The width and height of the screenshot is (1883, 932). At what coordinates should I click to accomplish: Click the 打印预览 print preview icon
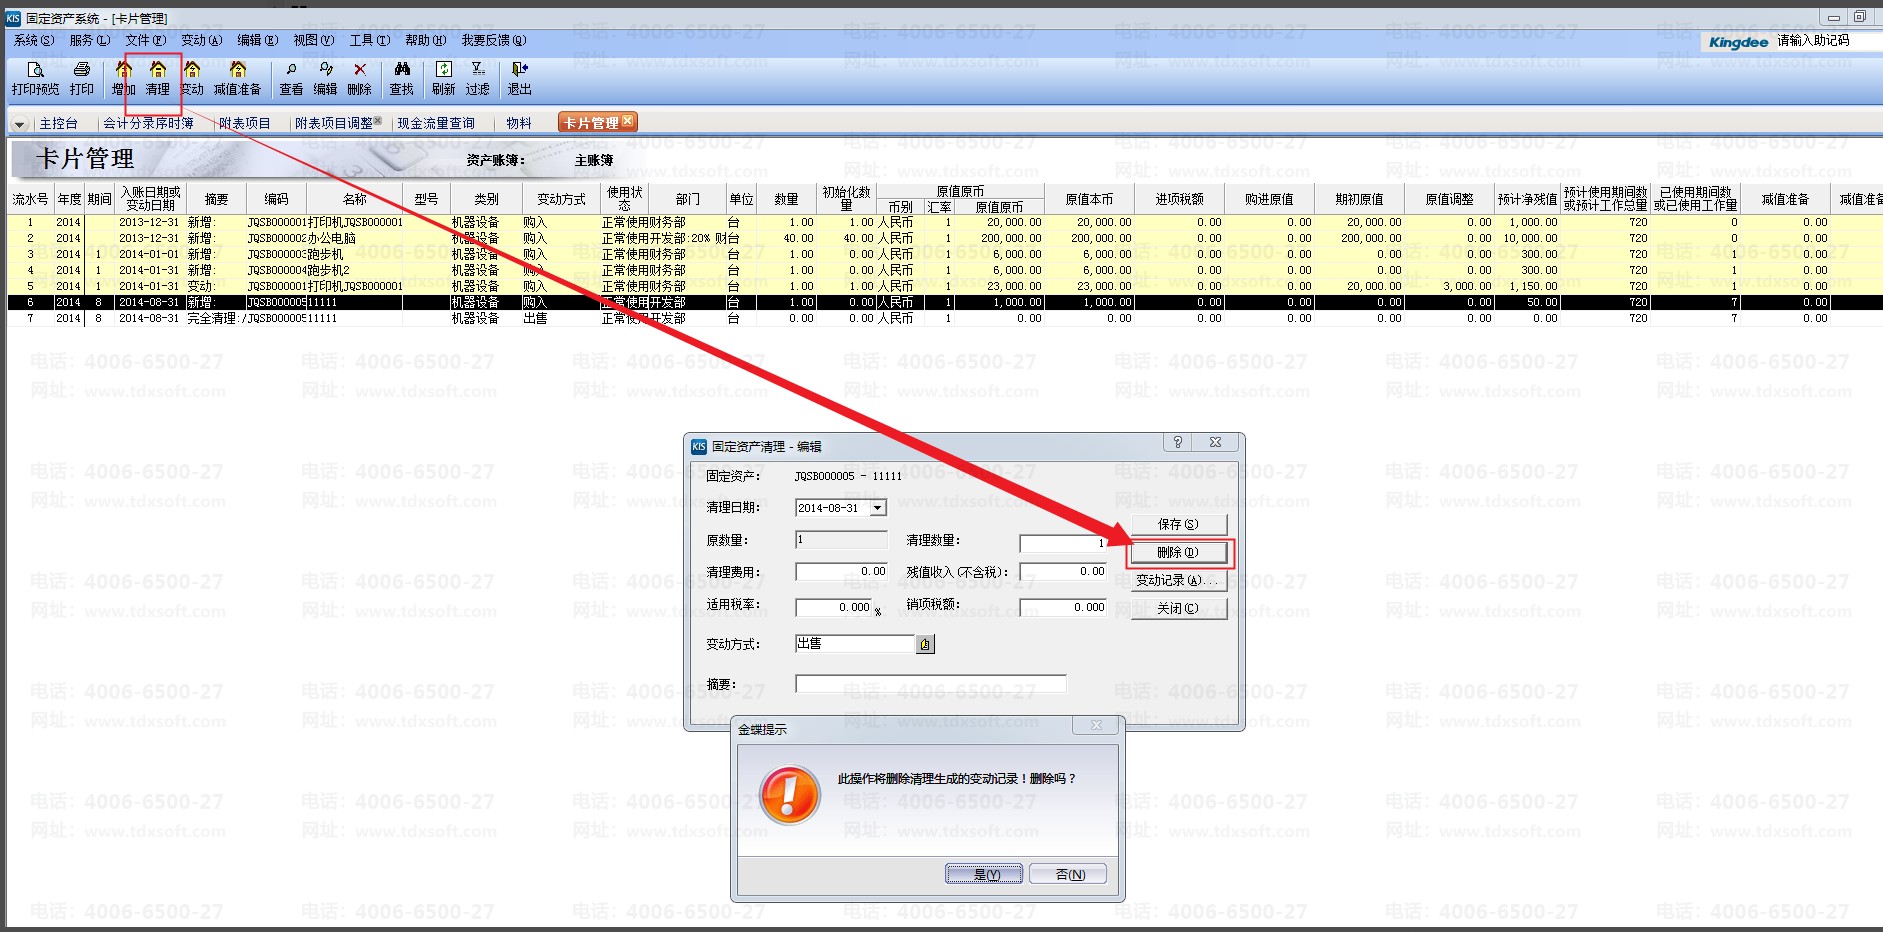pyautogui.click(x=35, y=70)
